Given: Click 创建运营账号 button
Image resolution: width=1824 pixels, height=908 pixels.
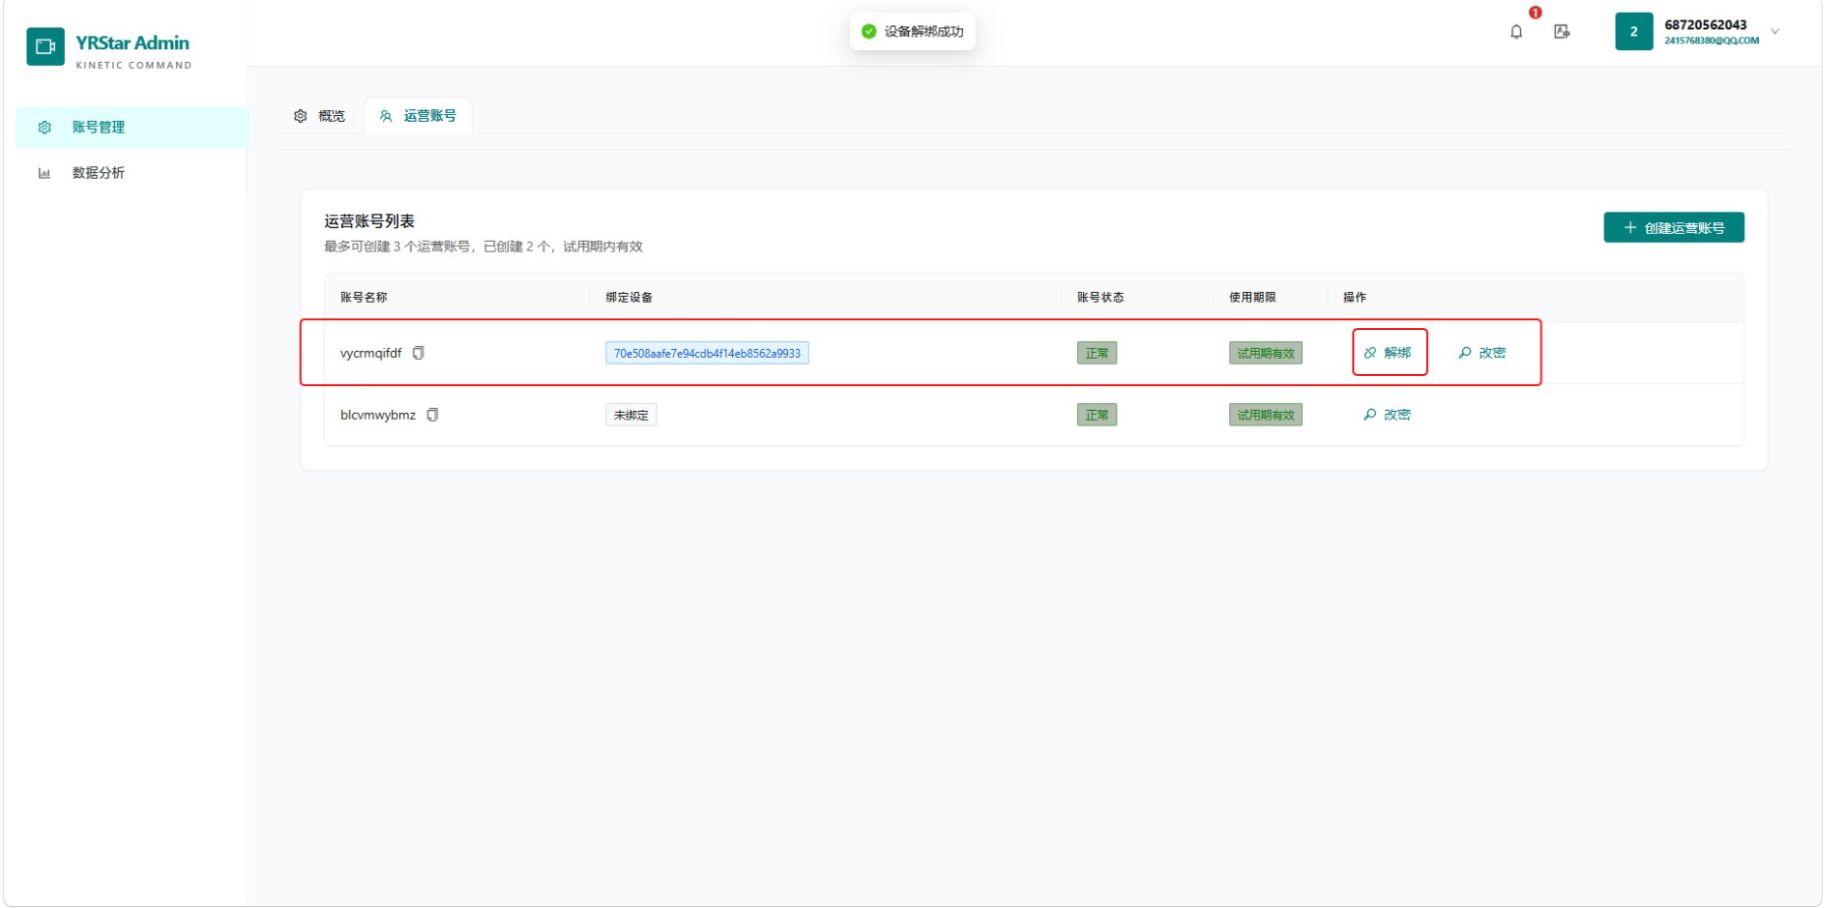Looking at the screenshot, I should [1674, 228].
